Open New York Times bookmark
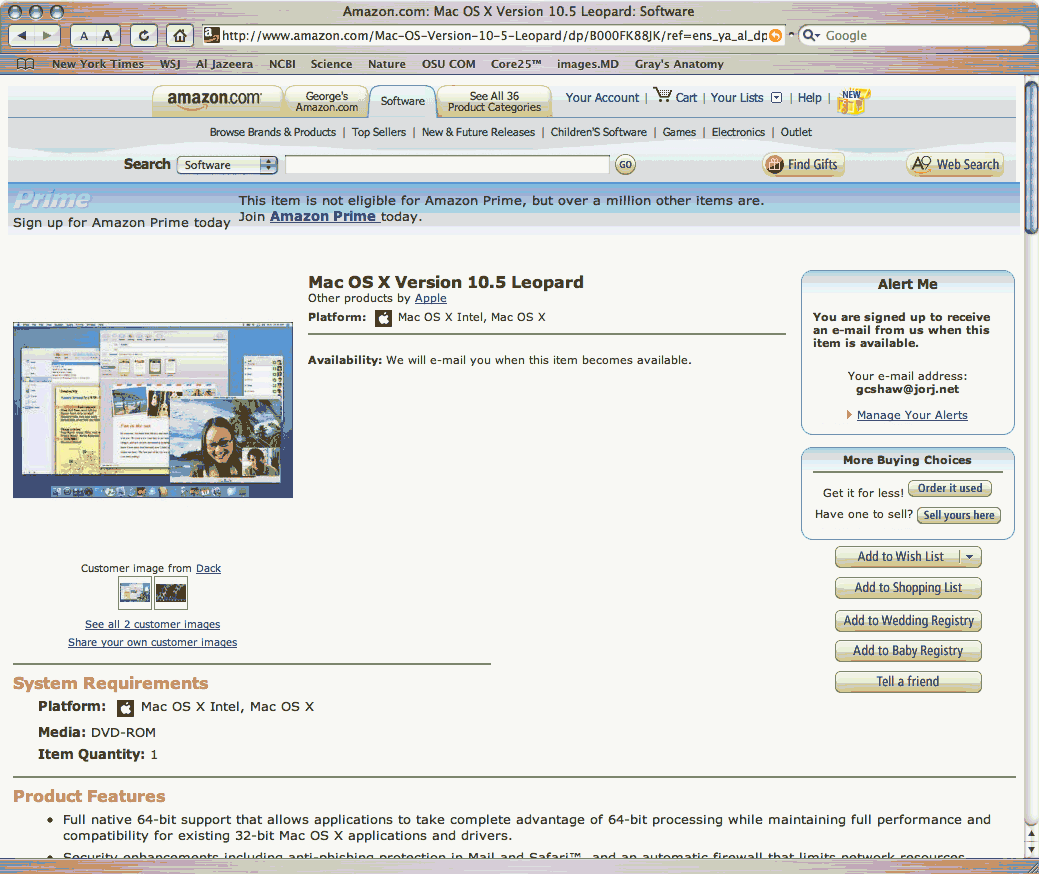 [97, 64]
